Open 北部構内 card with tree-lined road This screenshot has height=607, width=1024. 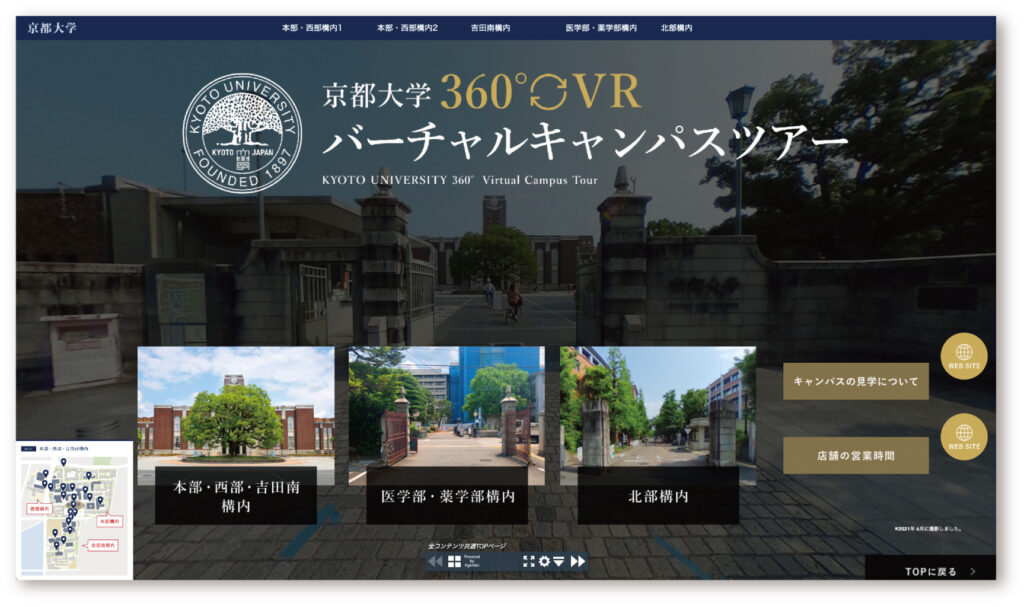click(658, 435)
